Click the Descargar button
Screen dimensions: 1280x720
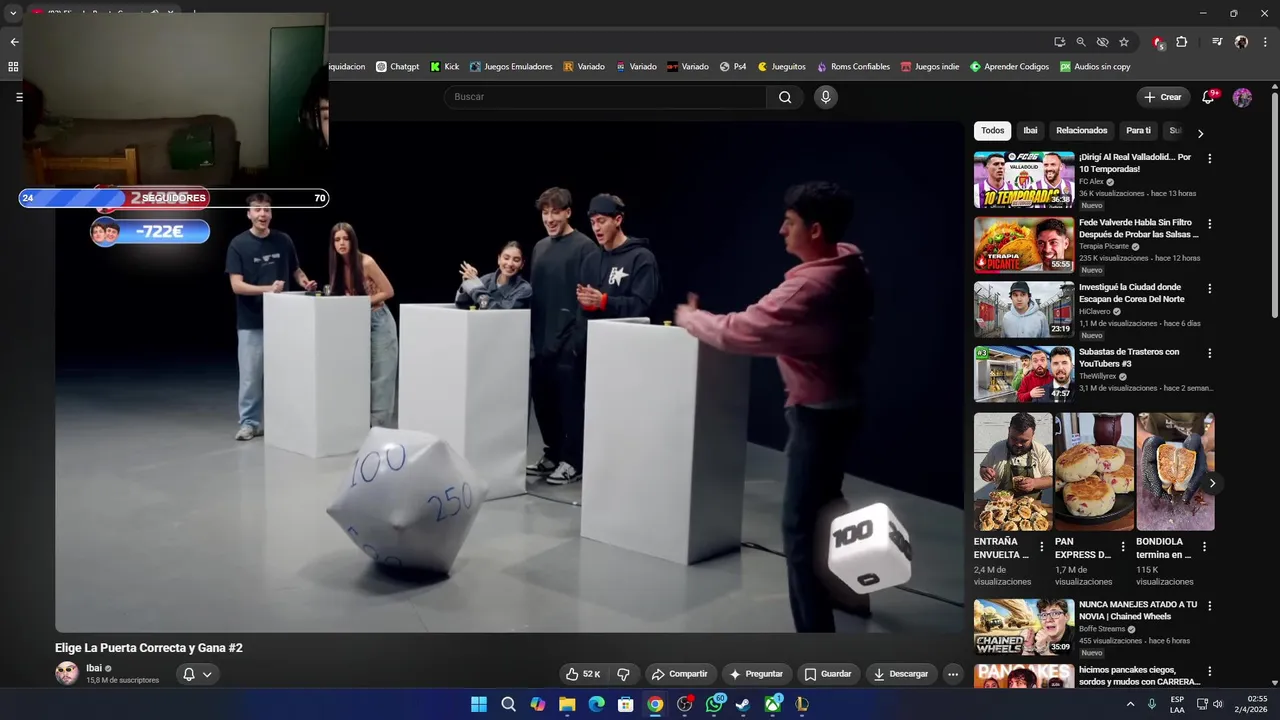click(x=901, y=674)
